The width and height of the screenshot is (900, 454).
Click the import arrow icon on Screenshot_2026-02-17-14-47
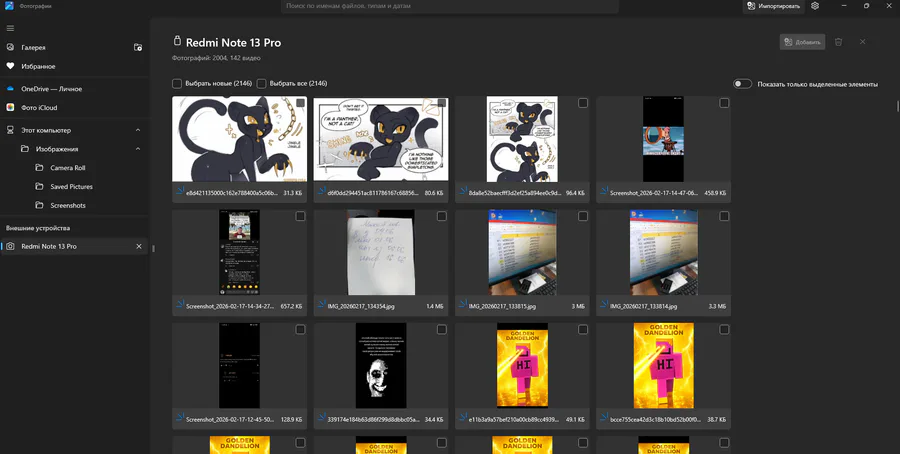(604, 192)
